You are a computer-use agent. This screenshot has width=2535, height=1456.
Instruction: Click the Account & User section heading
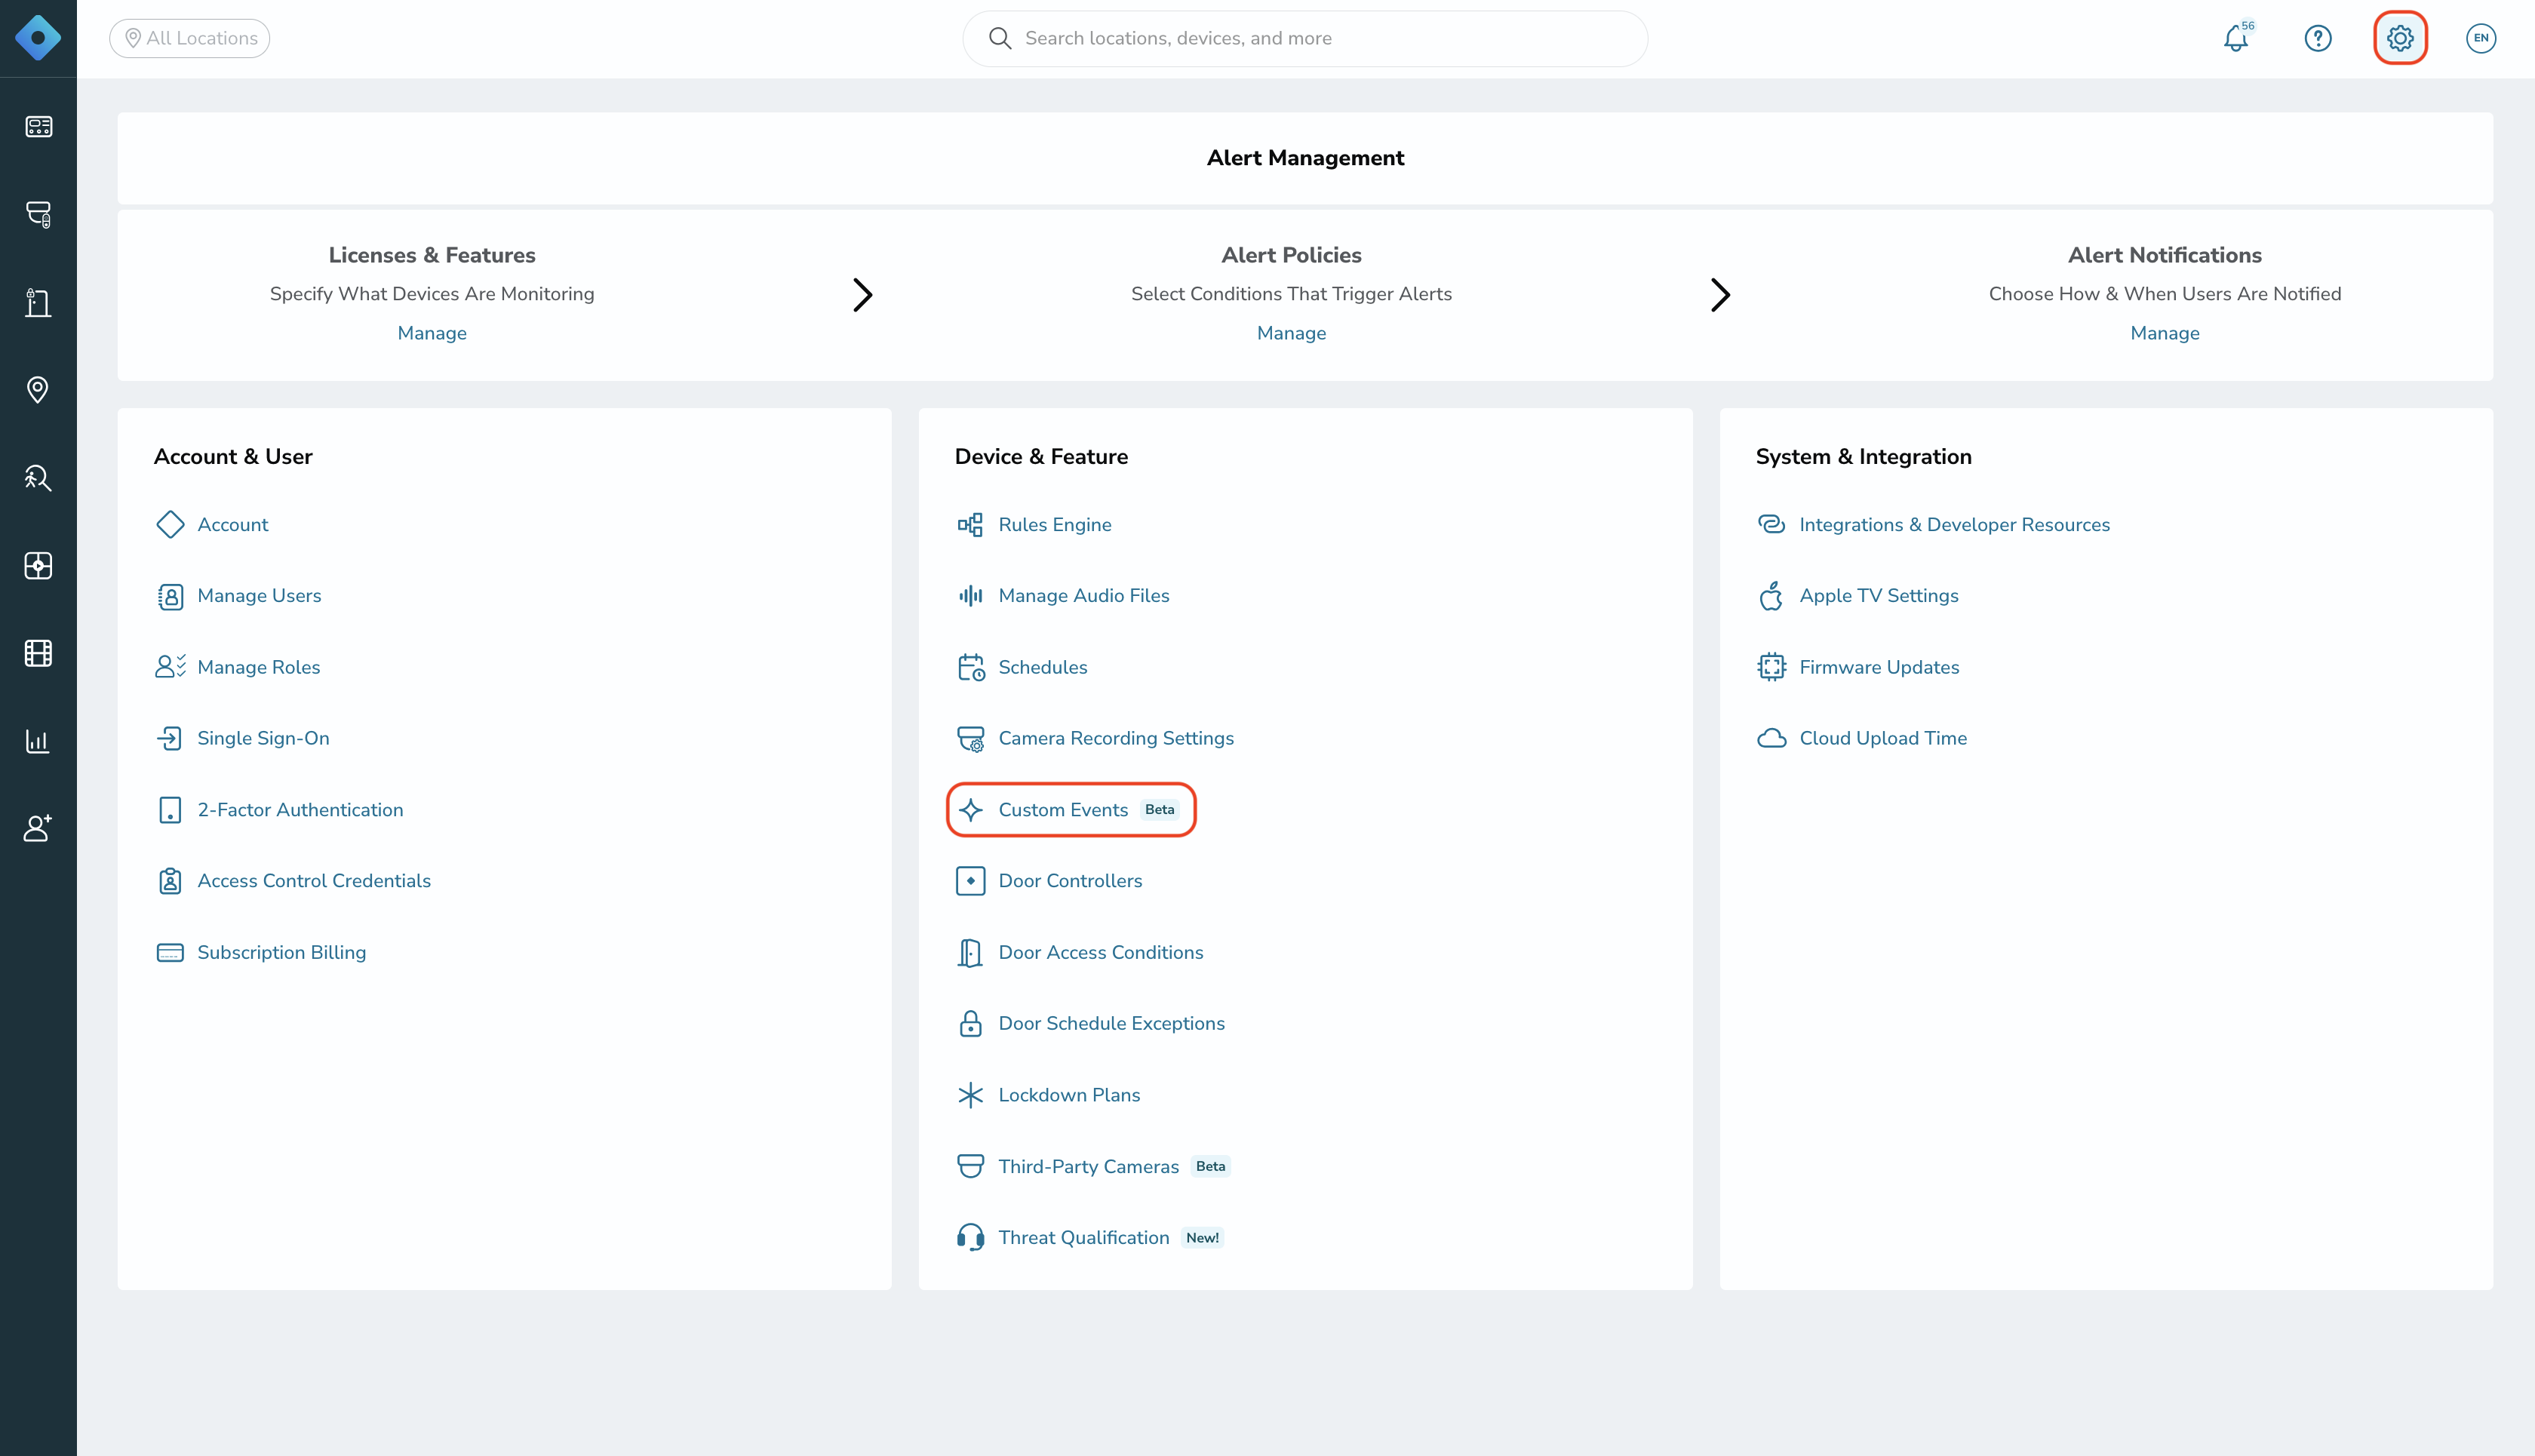click(x=233, y=457)
